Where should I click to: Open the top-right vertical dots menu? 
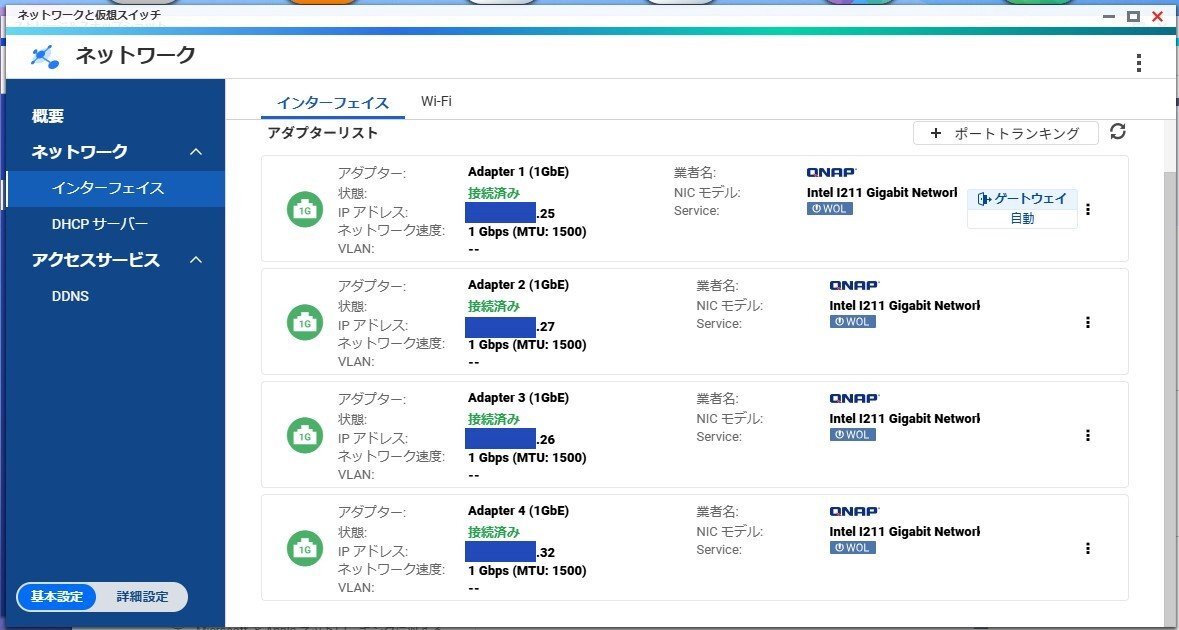(1138, 61)
